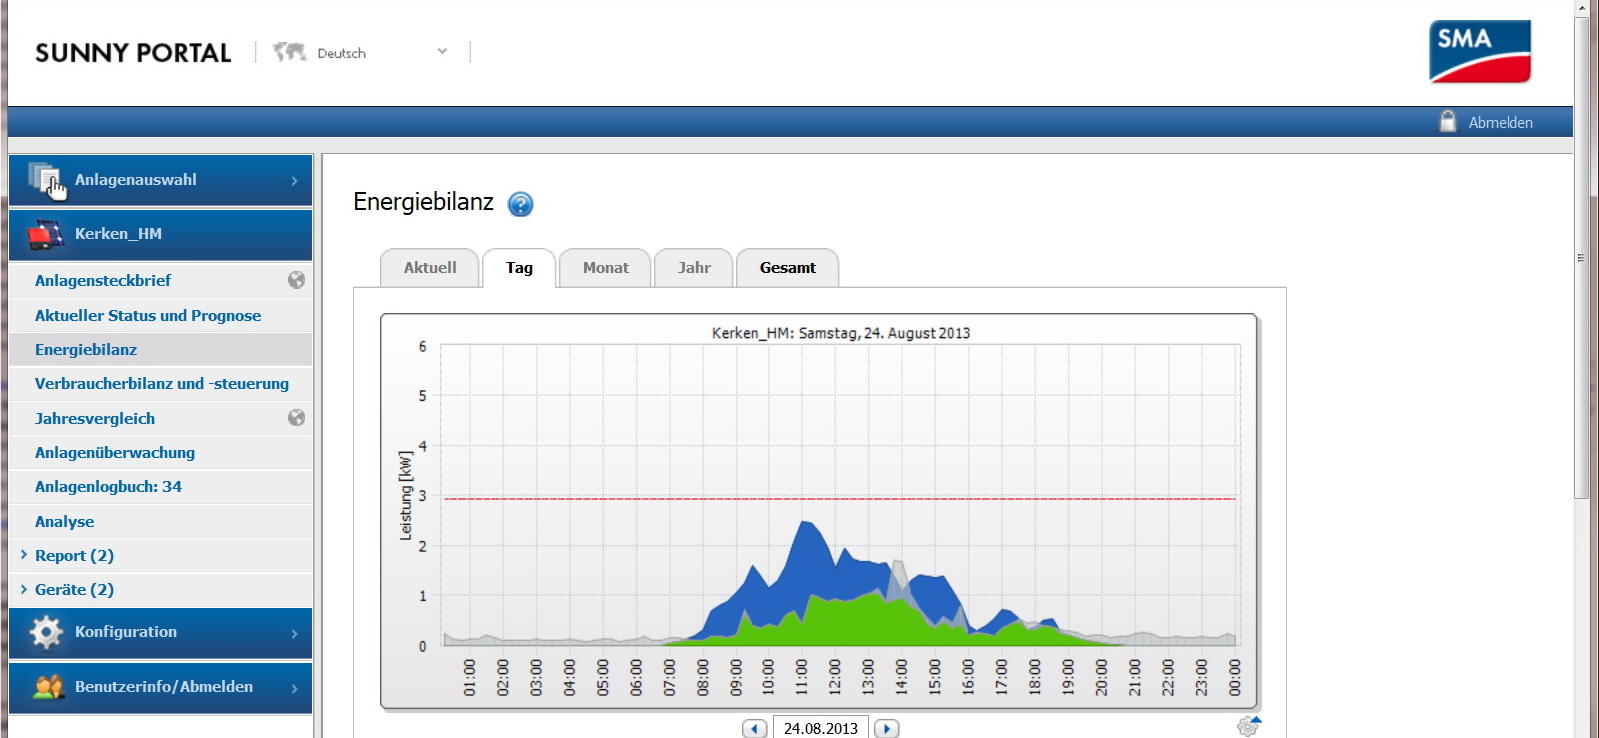Image resolution: width=1599 pixels, height=738 pixels.
Task: Open the Analyse page
Action: 64,521
